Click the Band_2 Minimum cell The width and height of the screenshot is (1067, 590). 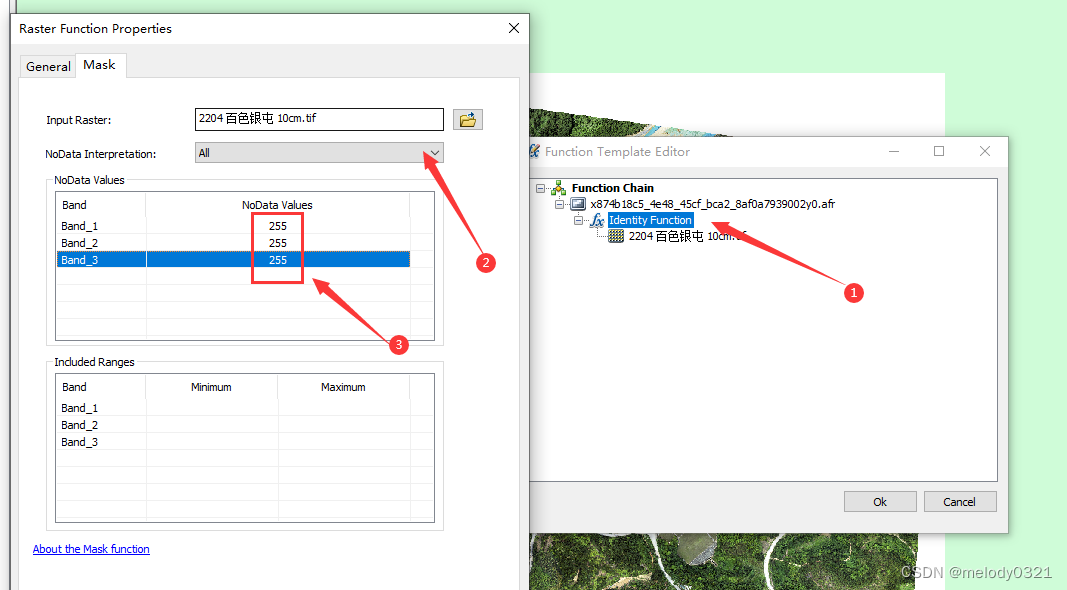pyautogui.click(x=212, y=425)
